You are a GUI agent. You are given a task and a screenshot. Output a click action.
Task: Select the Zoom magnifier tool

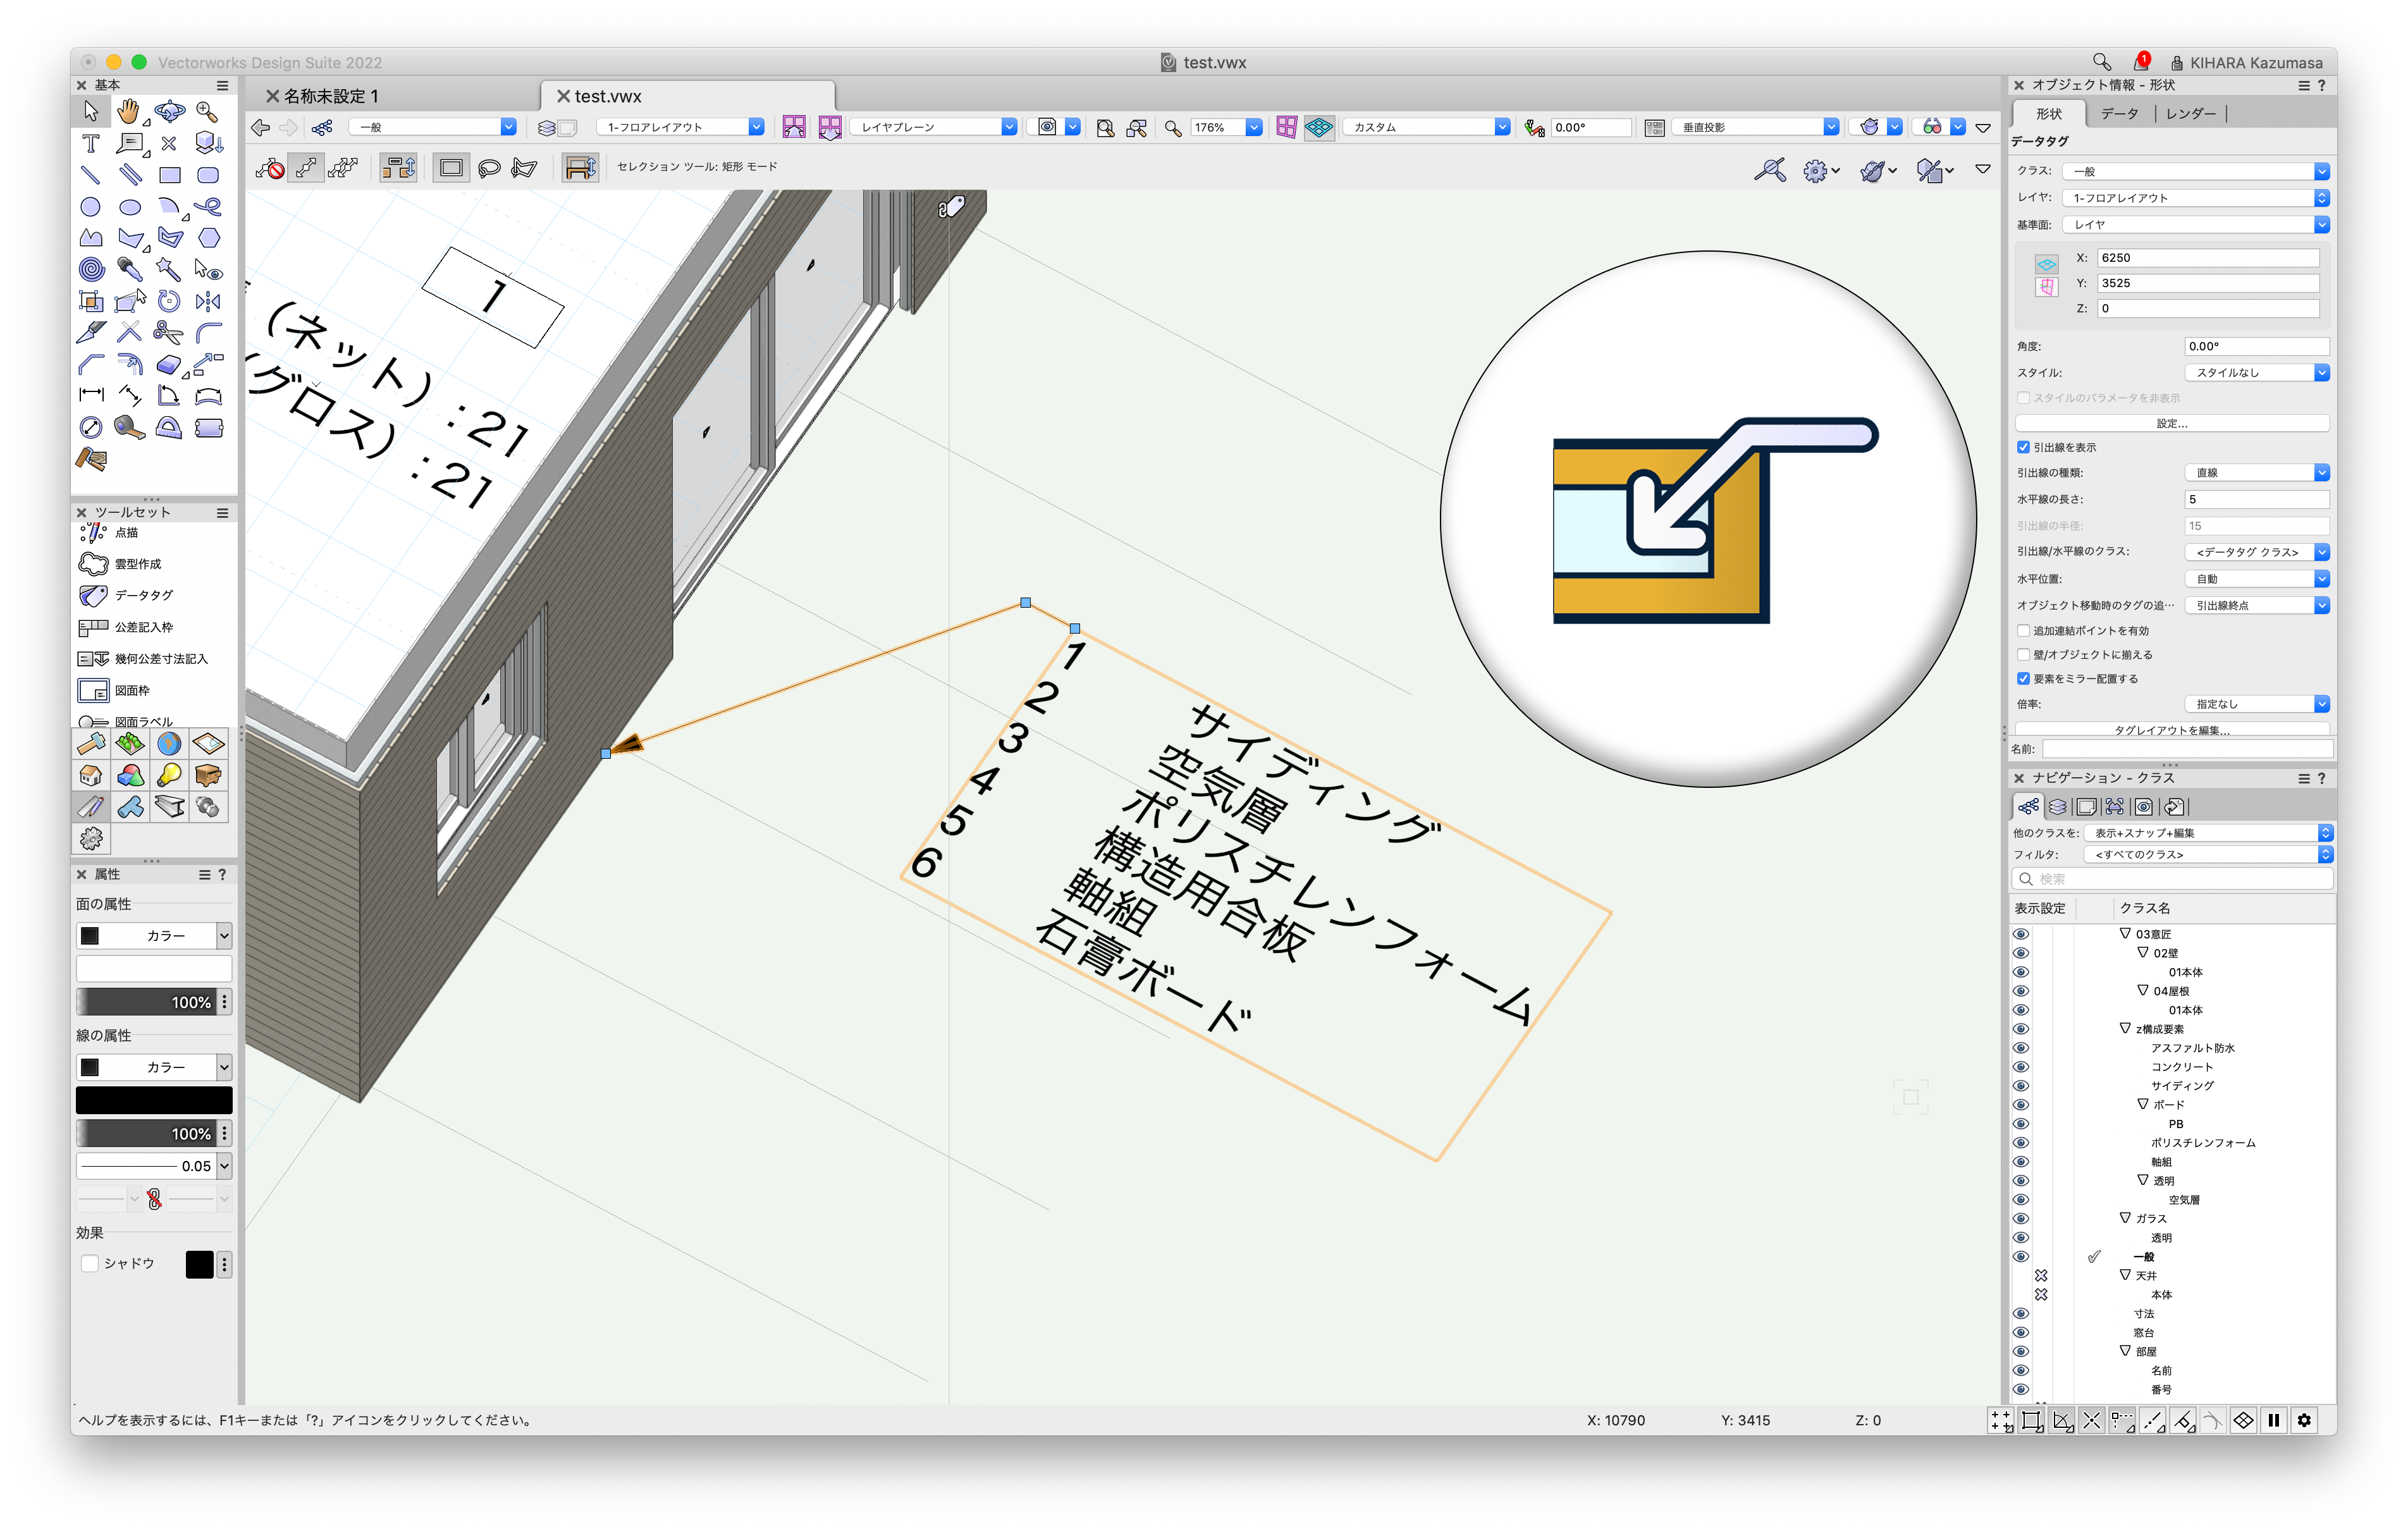point(208,111)
